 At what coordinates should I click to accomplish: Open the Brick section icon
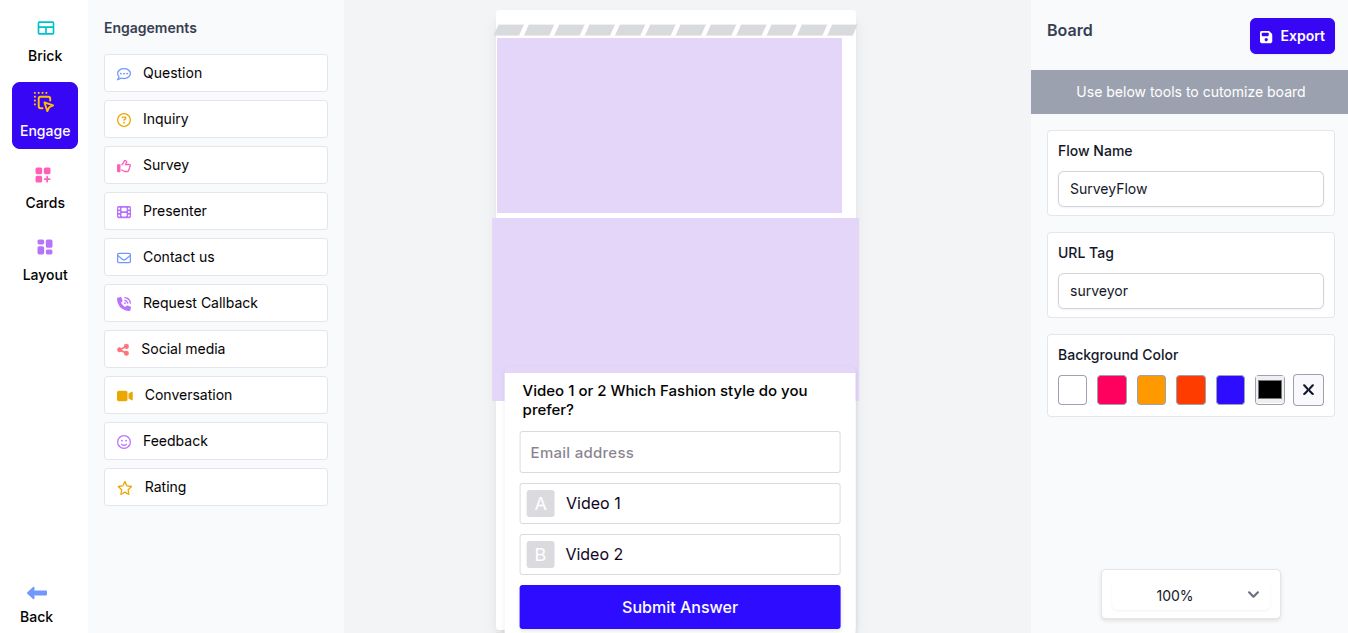(x=45, y=28)
